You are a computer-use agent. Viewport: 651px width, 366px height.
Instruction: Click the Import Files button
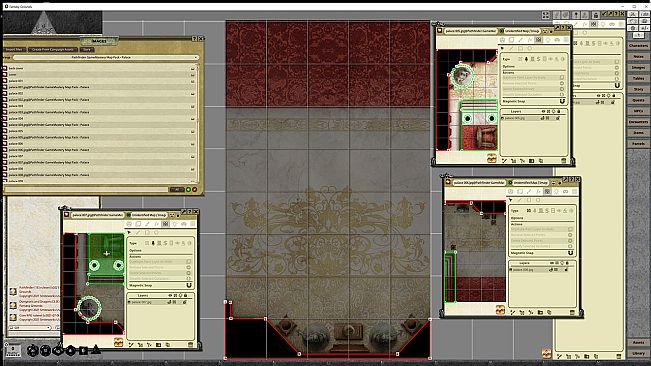coord(15,49)
